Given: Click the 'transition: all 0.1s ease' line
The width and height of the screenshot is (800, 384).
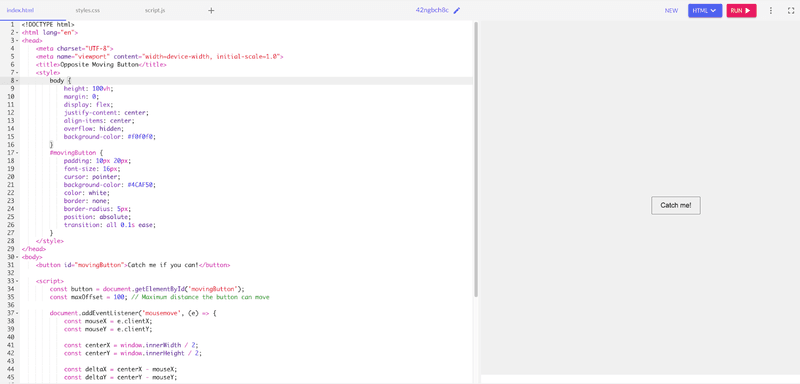Looking at the screenshot, I should tap(110, 225).
